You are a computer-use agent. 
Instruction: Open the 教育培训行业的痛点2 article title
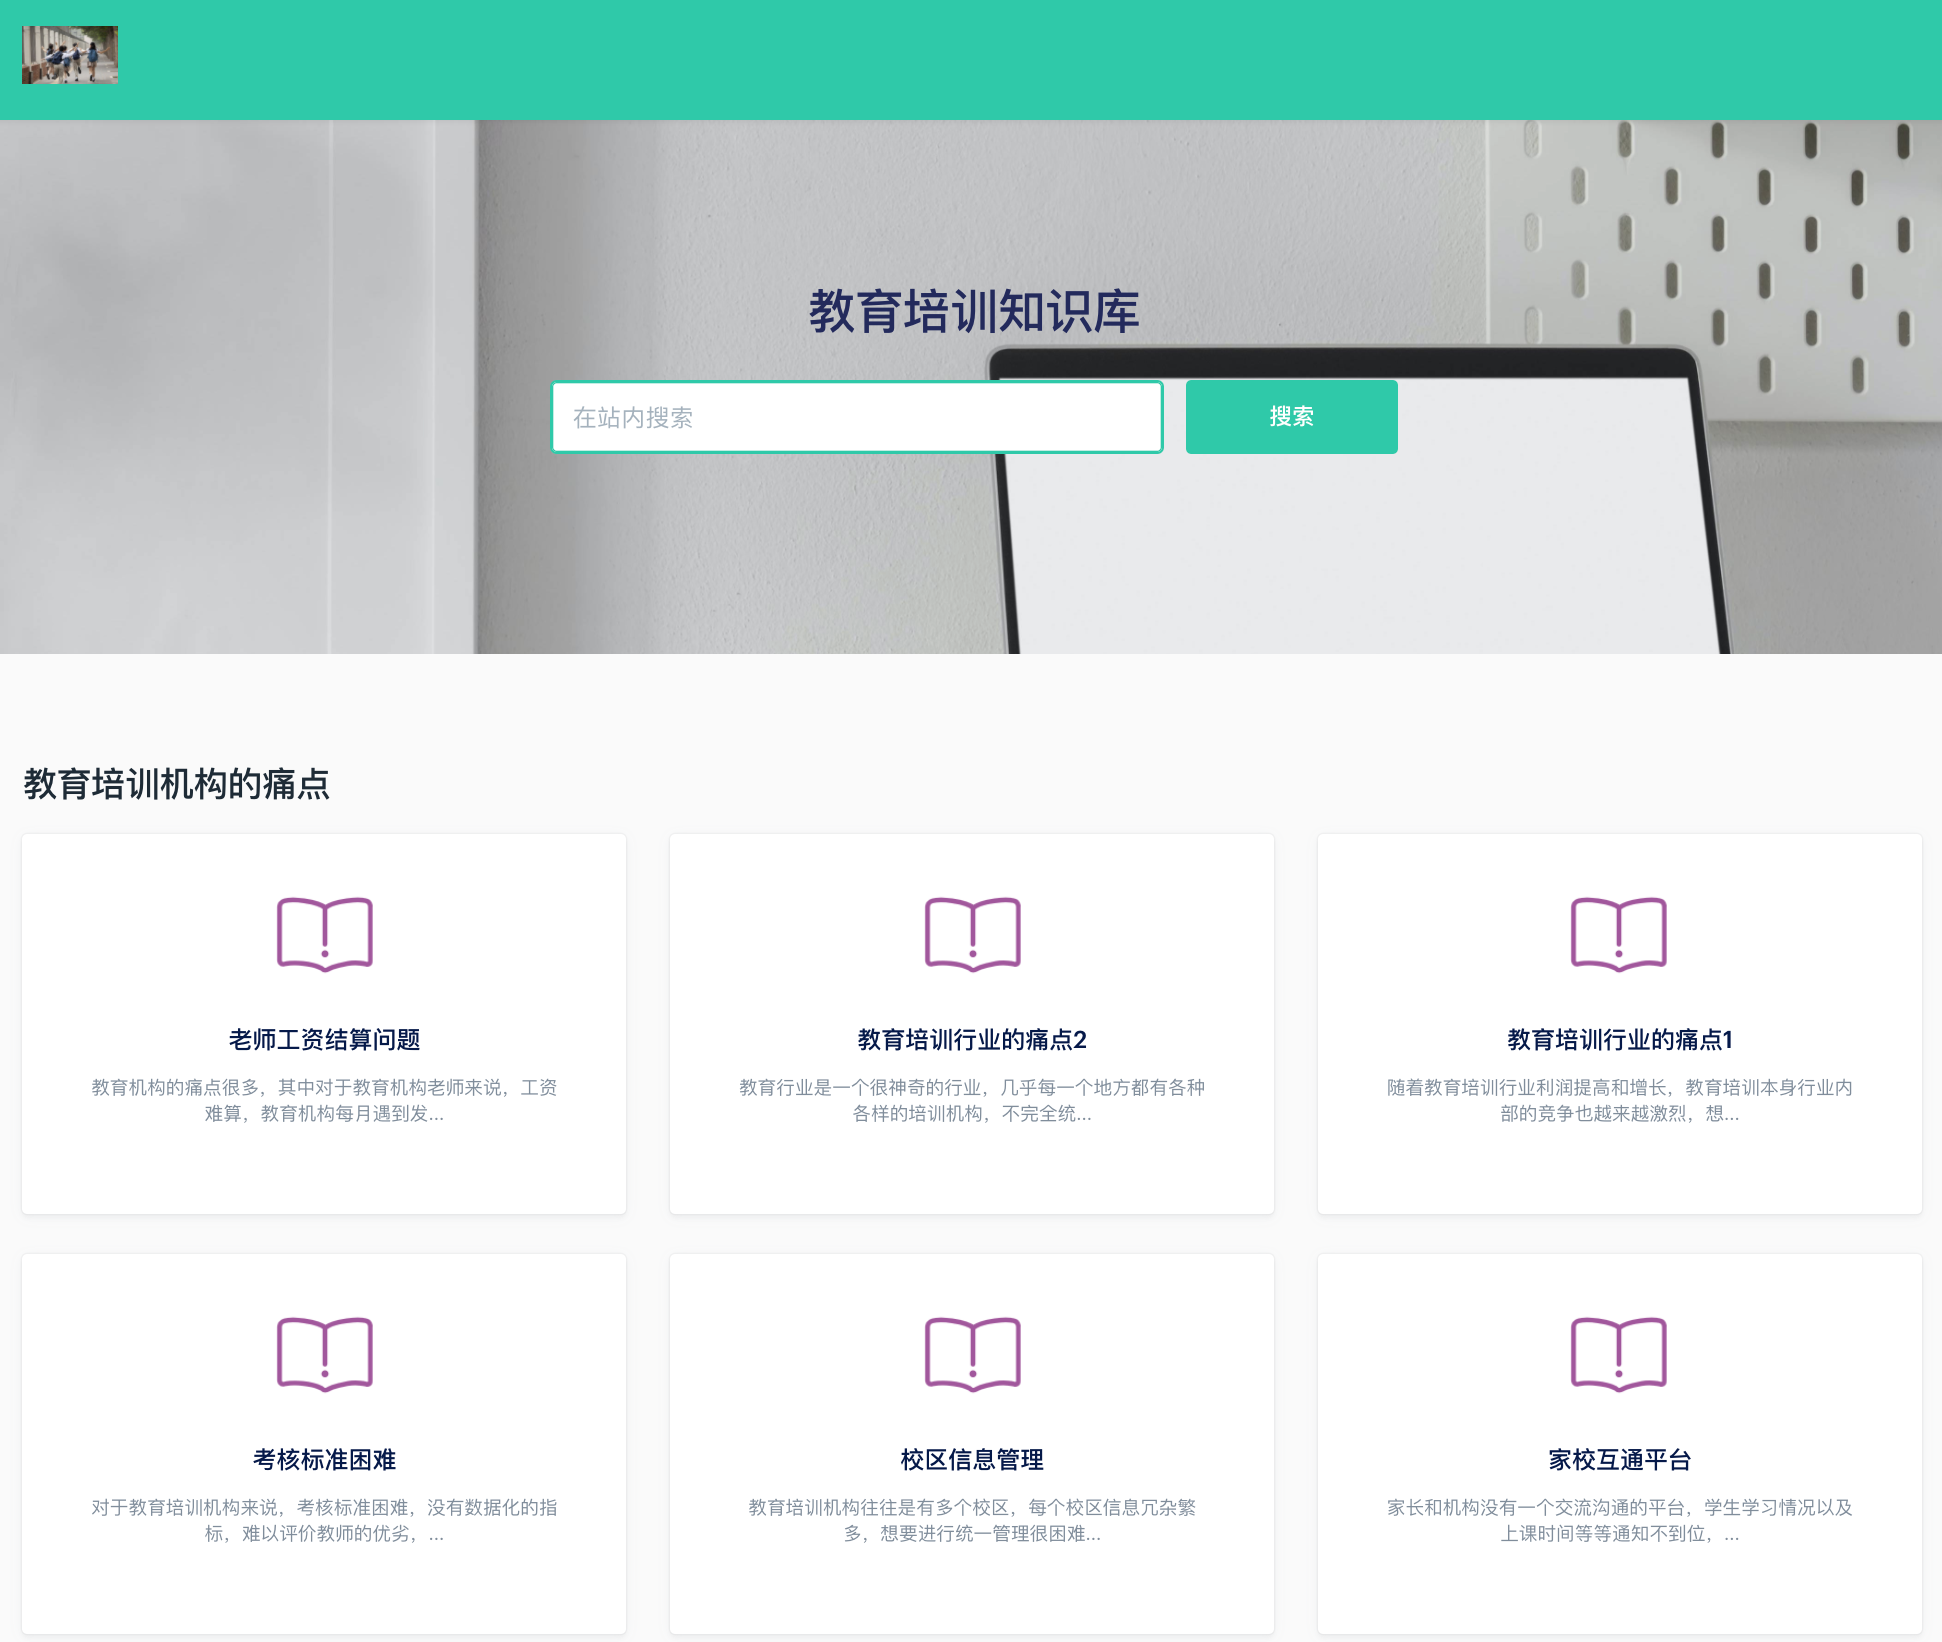972,1040
